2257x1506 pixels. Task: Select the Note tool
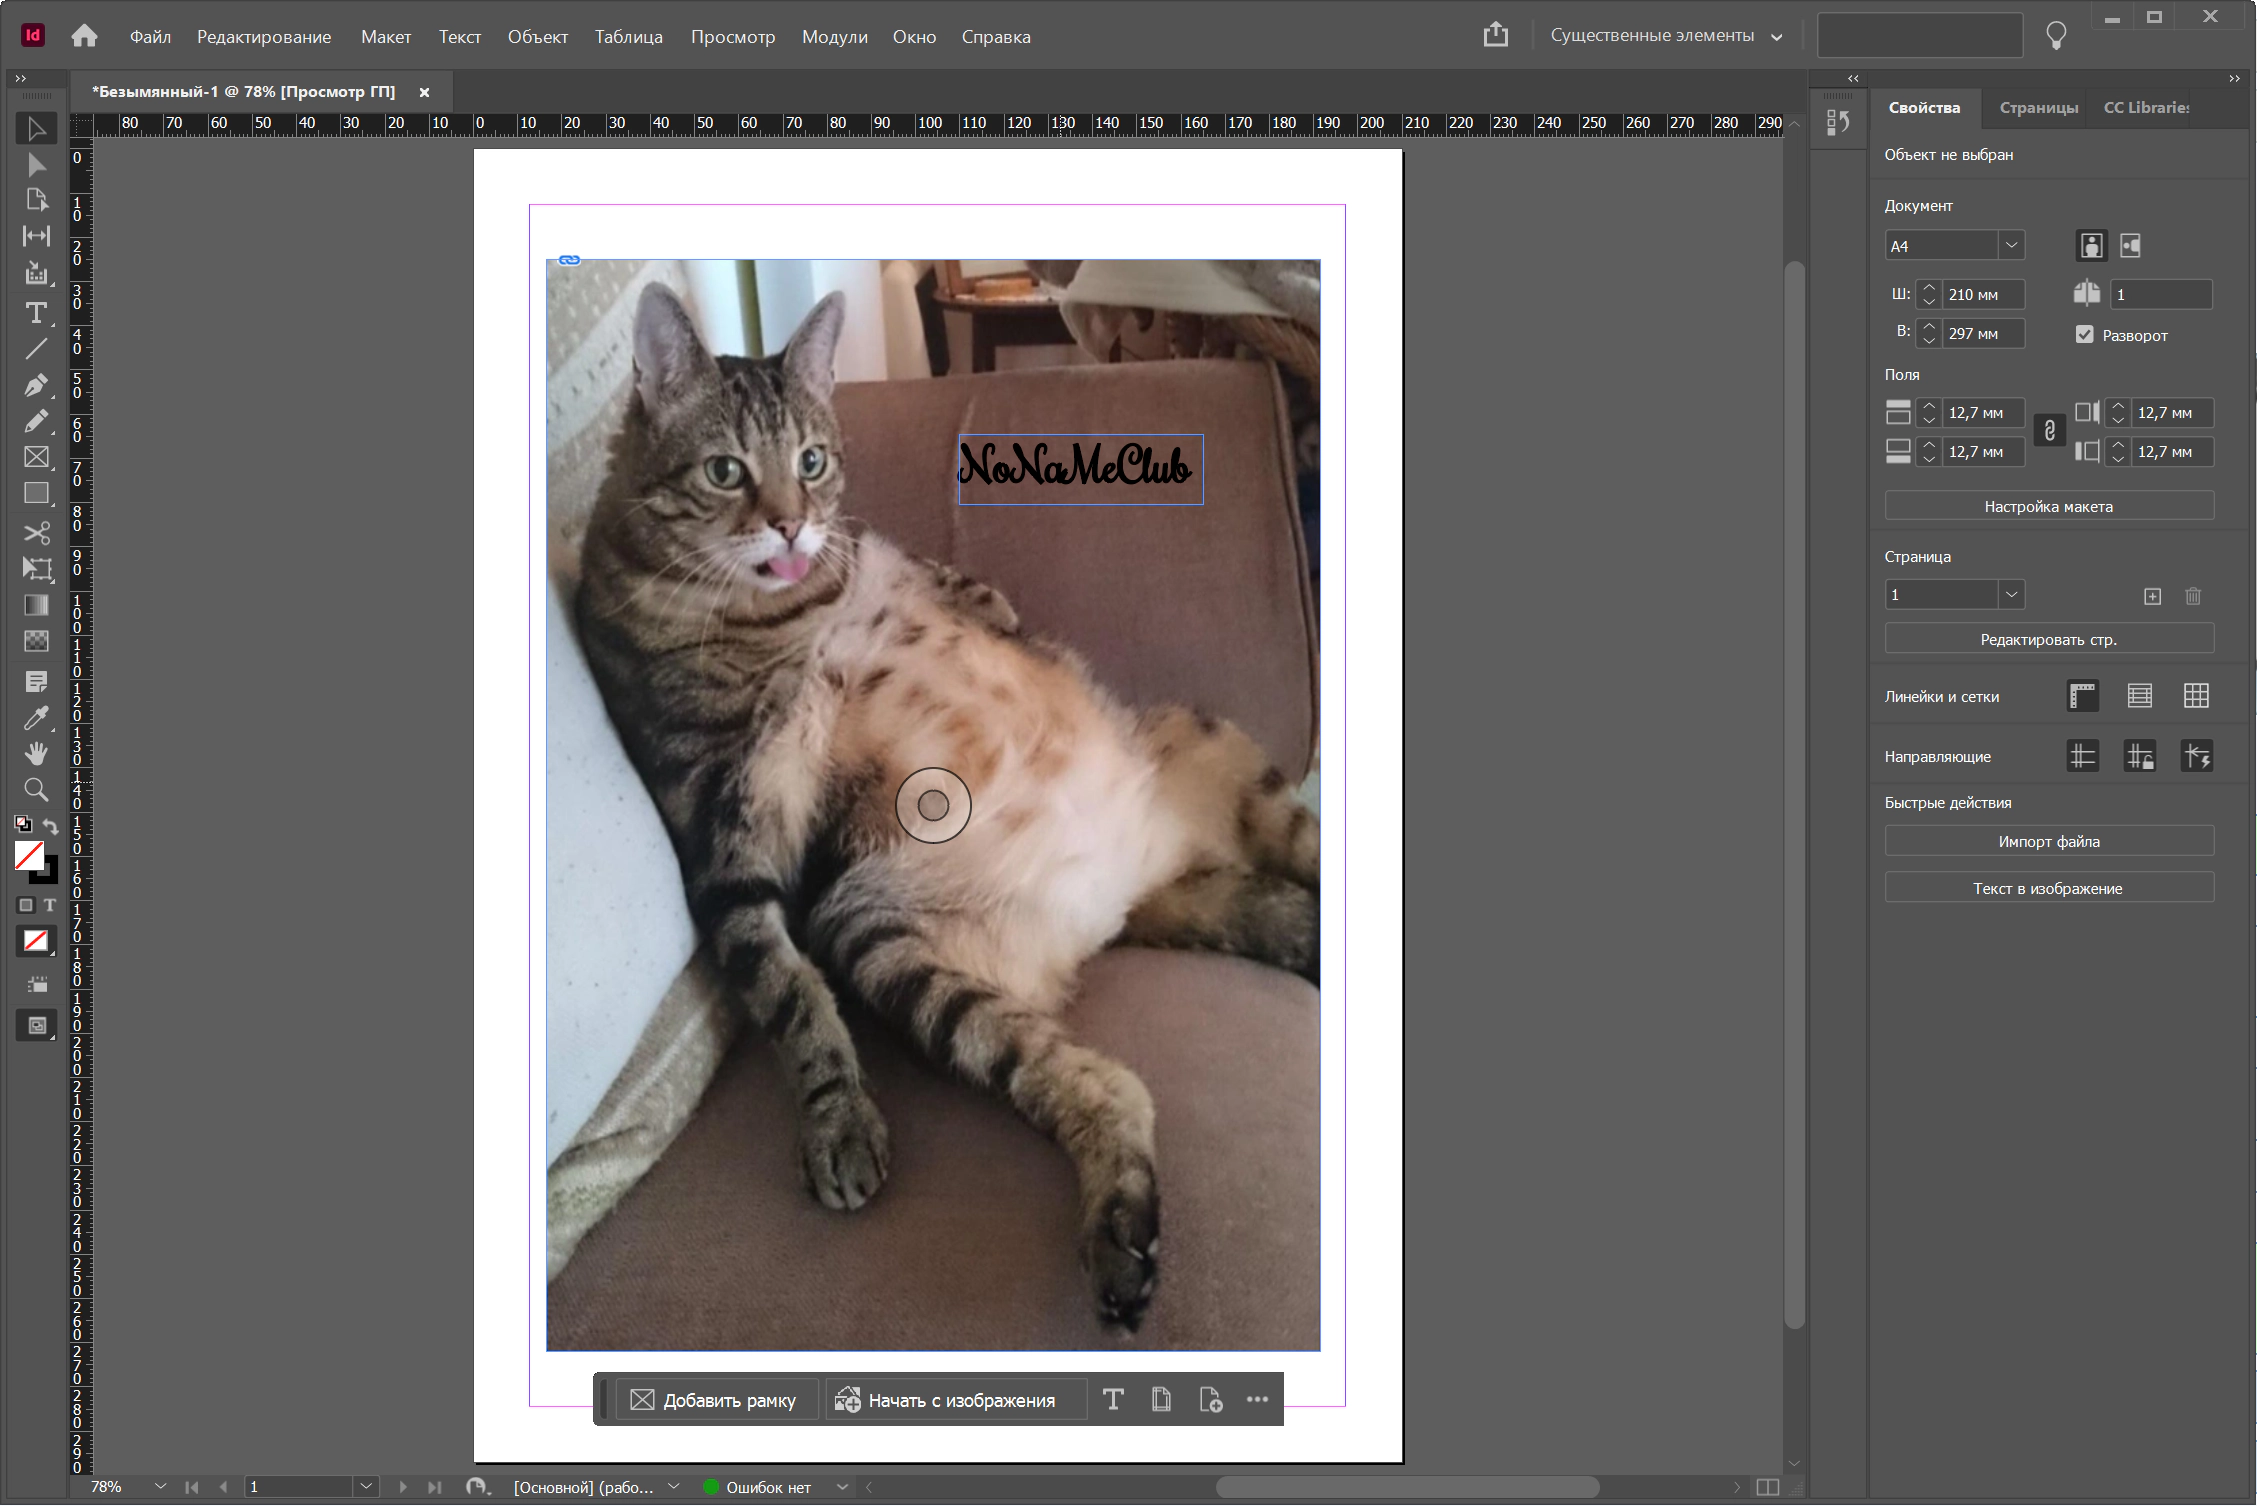coord(36,682)
